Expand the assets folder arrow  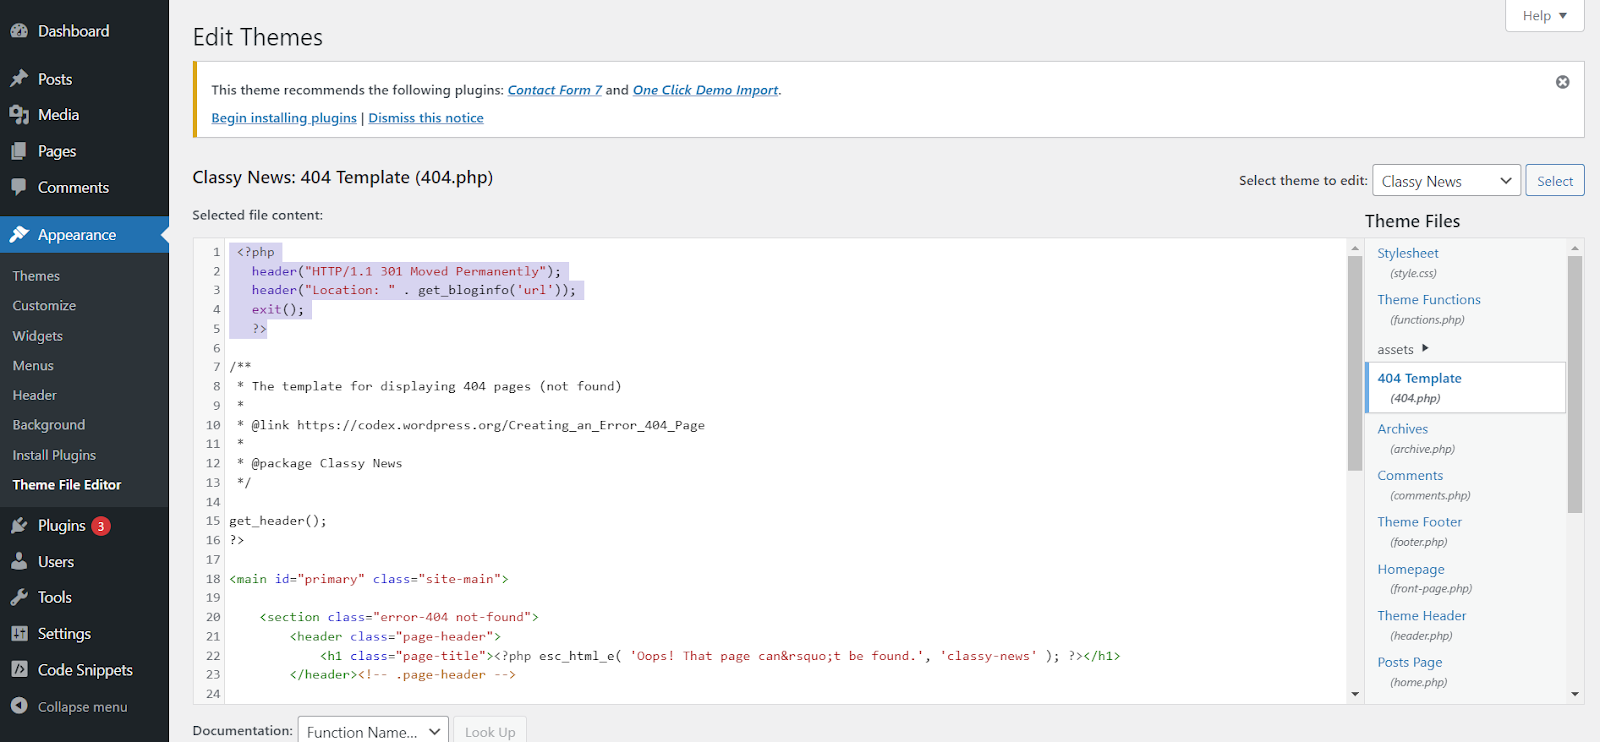pos(1425,348)
